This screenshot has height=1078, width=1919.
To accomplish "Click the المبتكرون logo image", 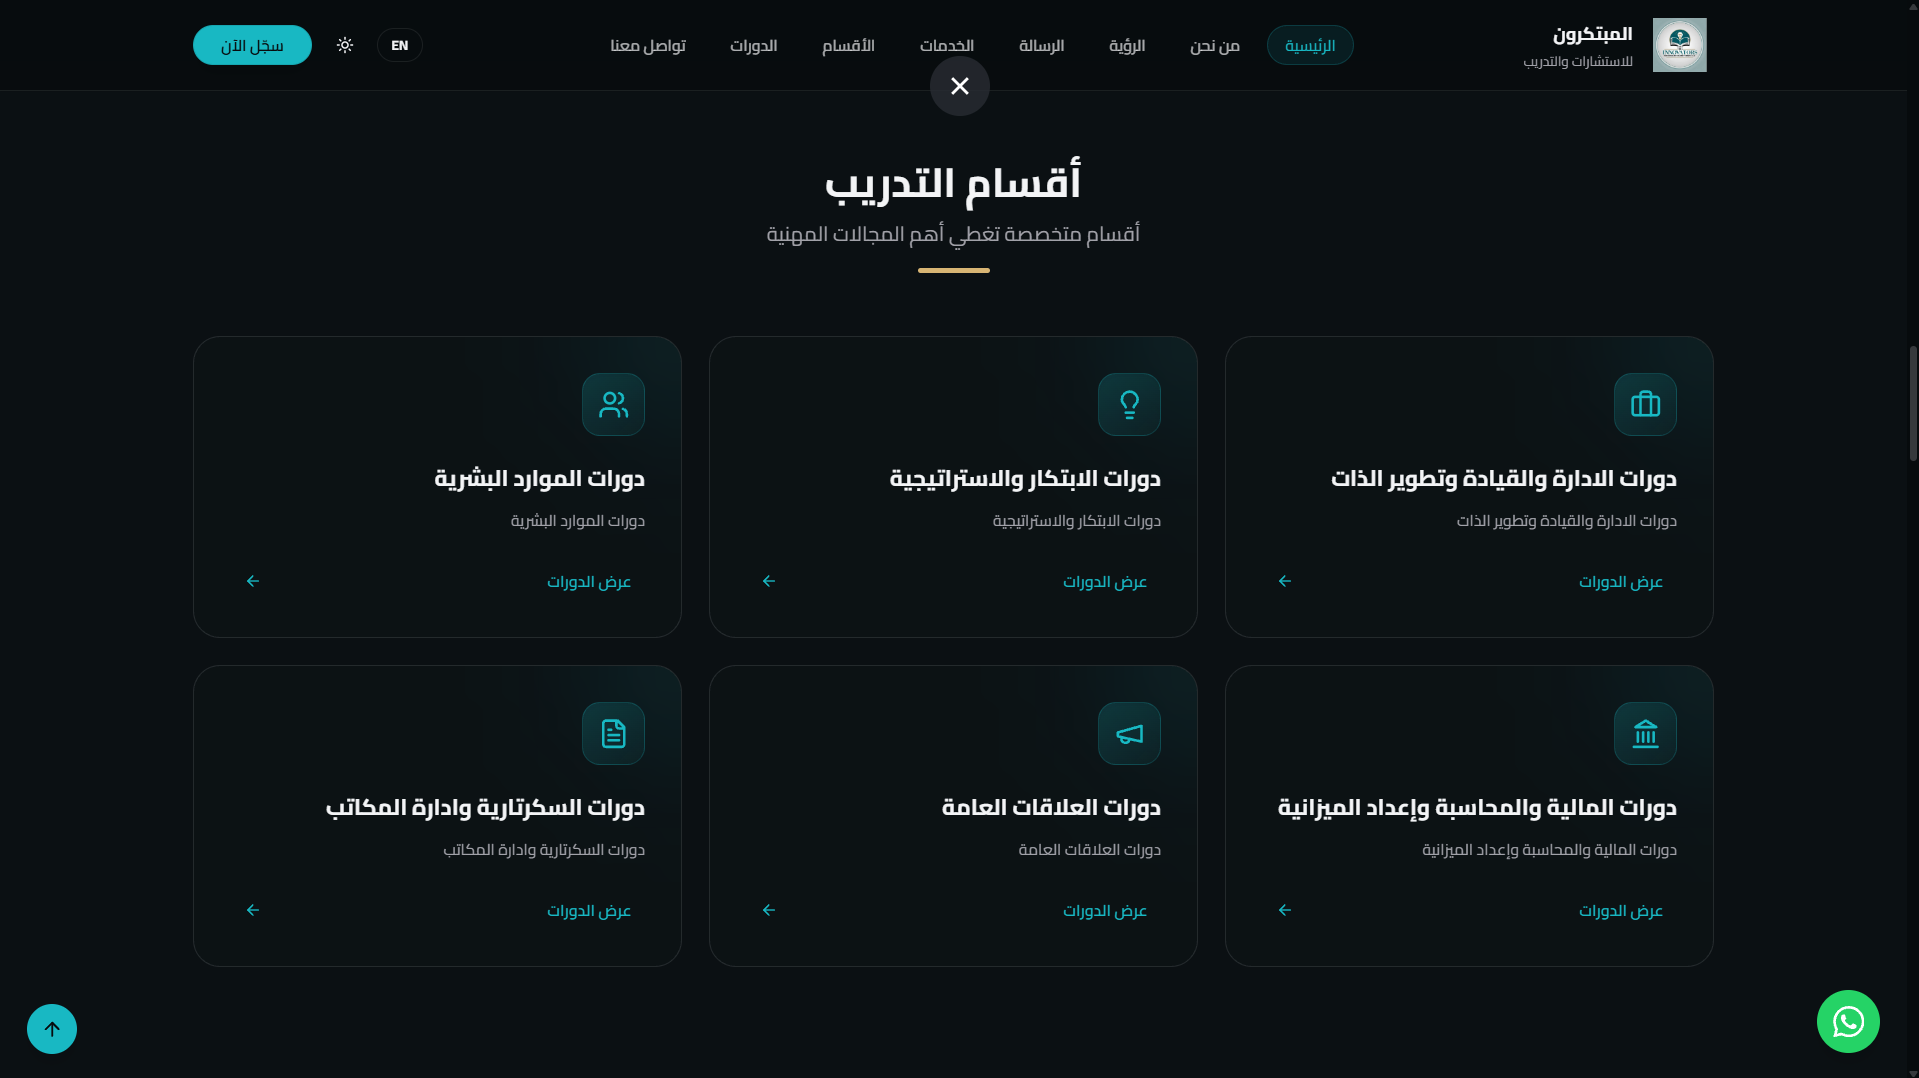I will click(1679, 45).
